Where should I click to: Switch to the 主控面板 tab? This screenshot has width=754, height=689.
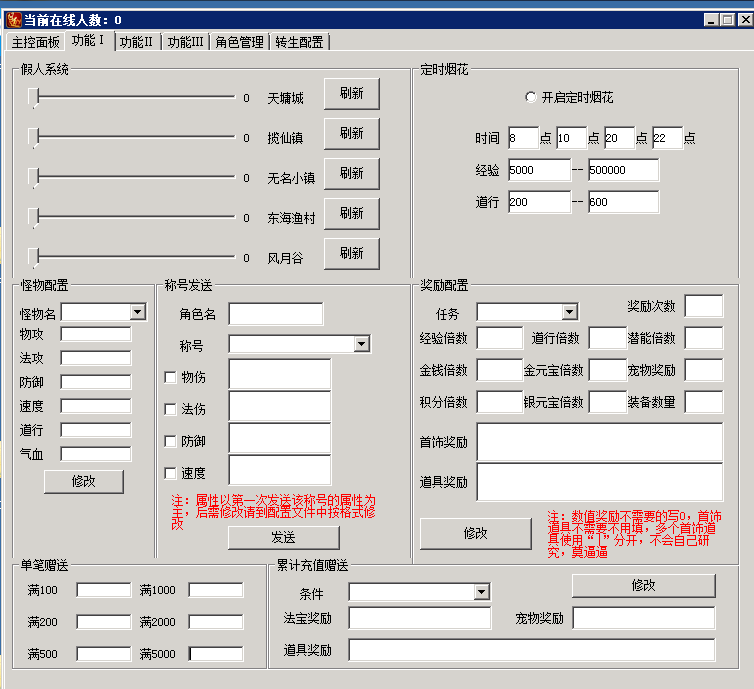36,42
